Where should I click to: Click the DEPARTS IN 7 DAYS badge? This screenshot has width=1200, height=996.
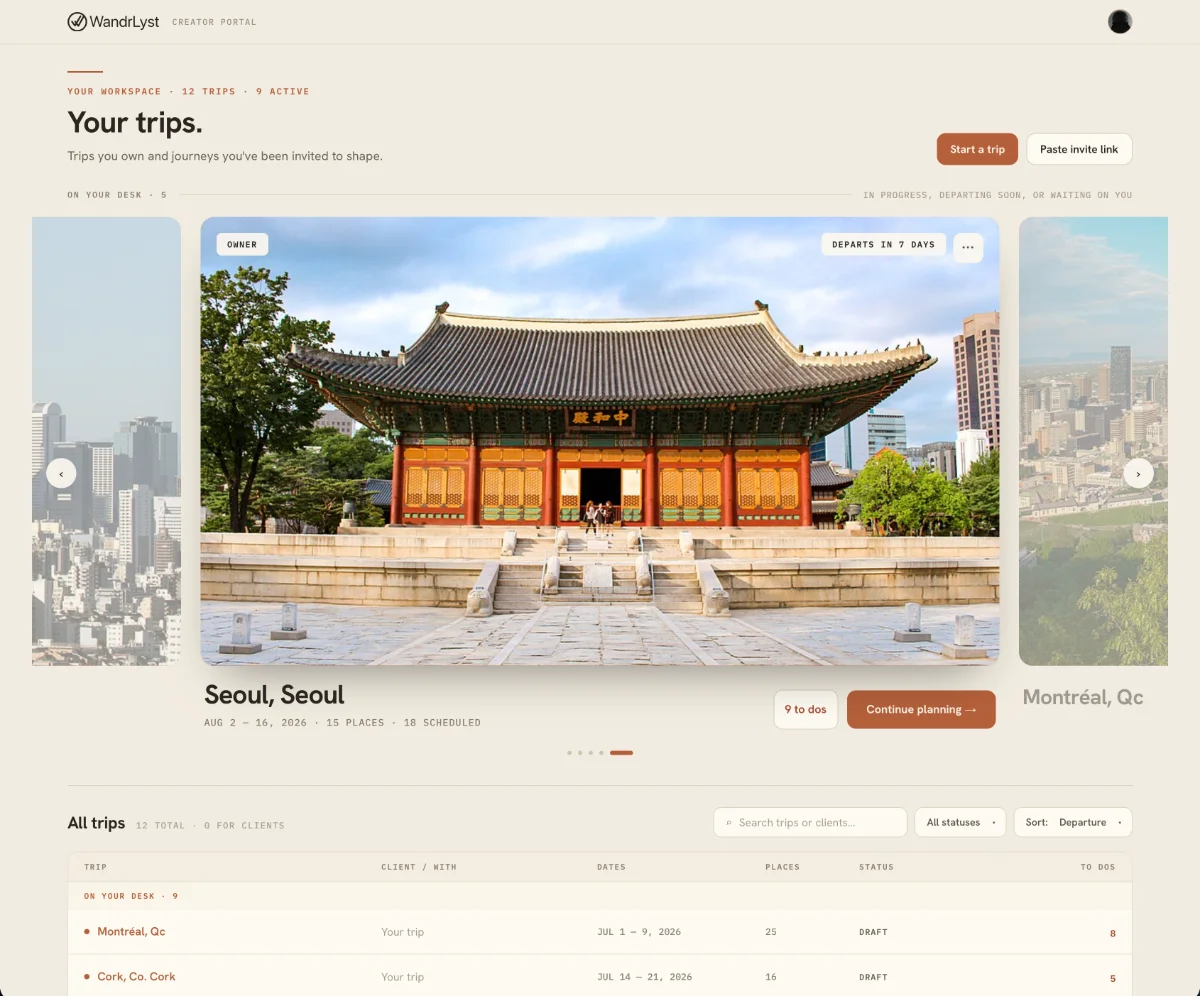(x=884, y=244)
